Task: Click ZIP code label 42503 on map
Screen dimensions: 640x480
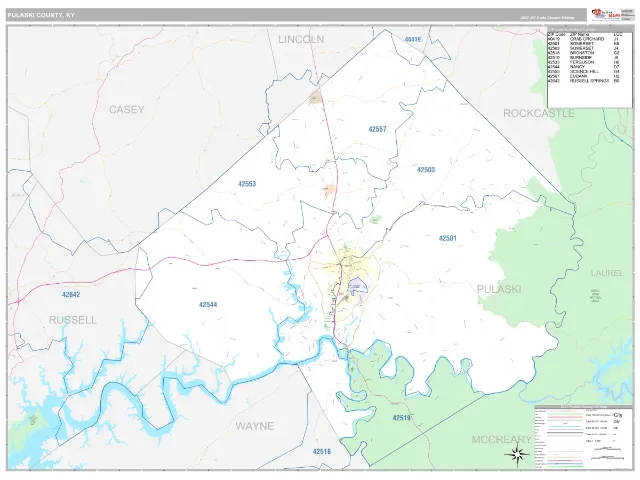Action: pos(426,169)
